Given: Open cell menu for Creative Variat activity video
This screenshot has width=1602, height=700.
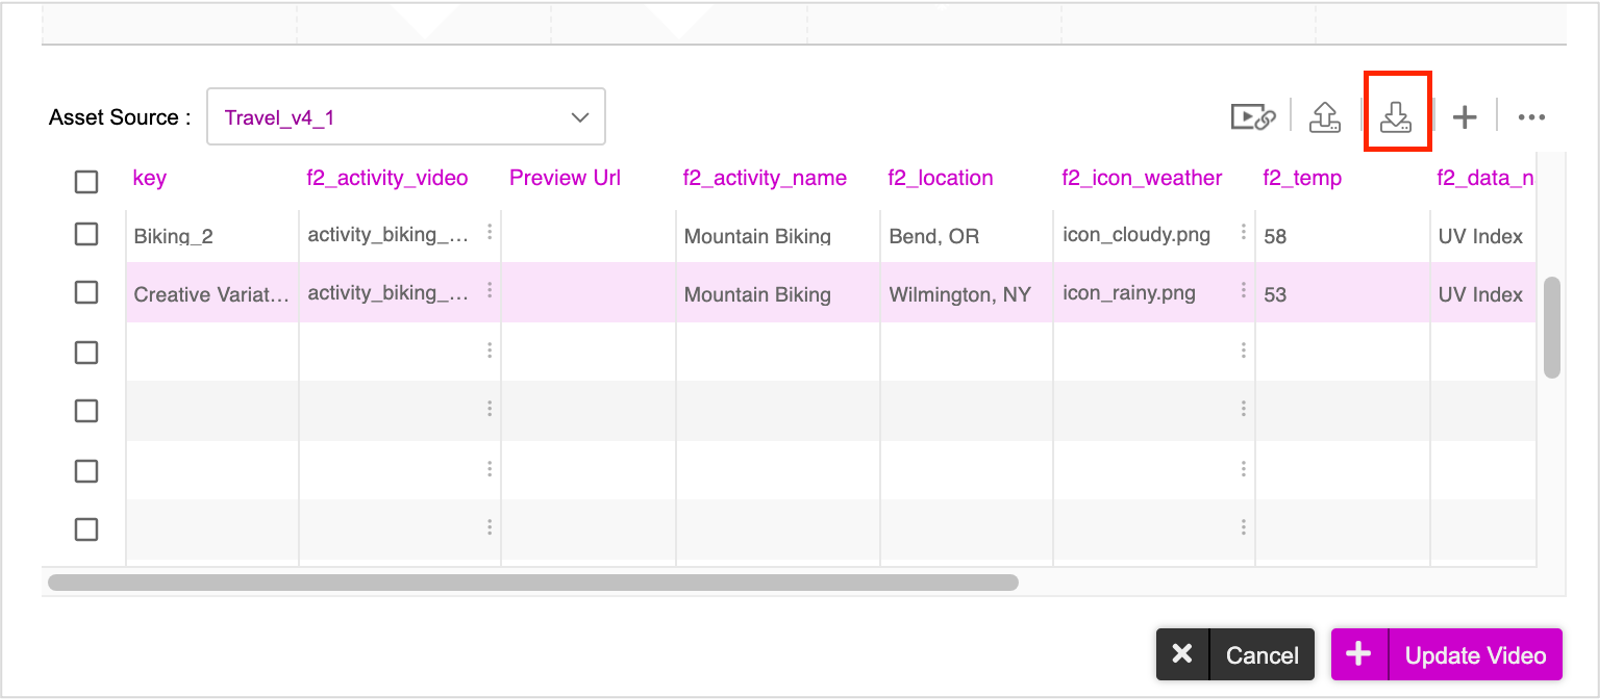Looking at the screenshot, I should (489, 290).
